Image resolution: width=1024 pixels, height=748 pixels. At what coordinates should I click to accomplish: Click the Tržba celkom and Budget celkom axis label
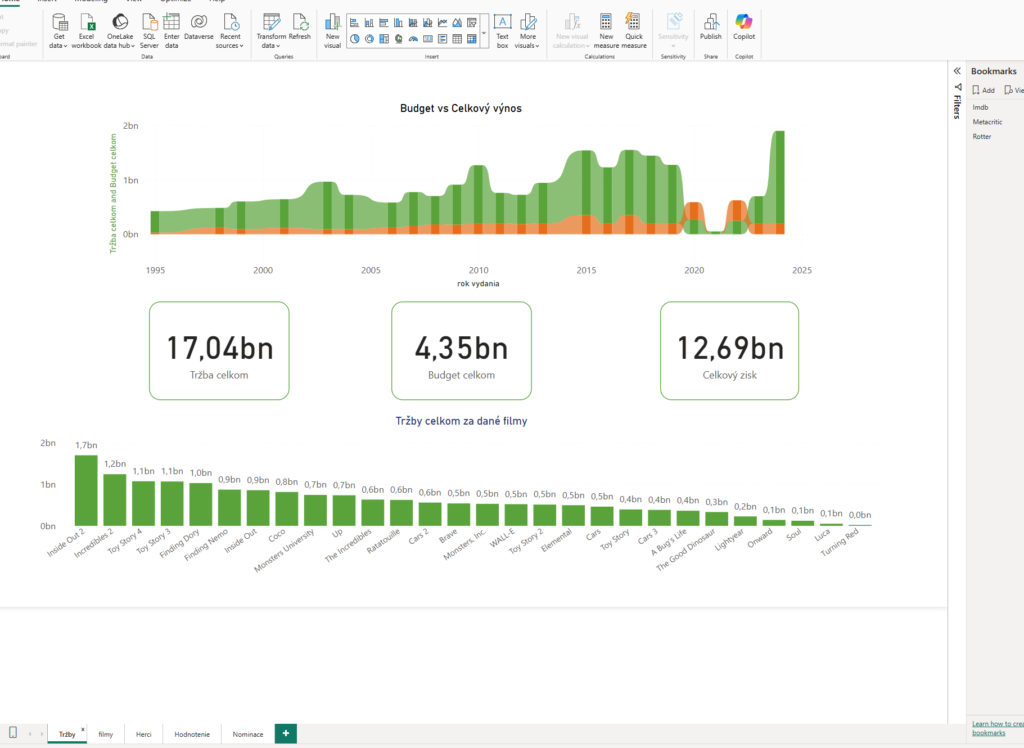pyautogui.click(x=113, y=193)
